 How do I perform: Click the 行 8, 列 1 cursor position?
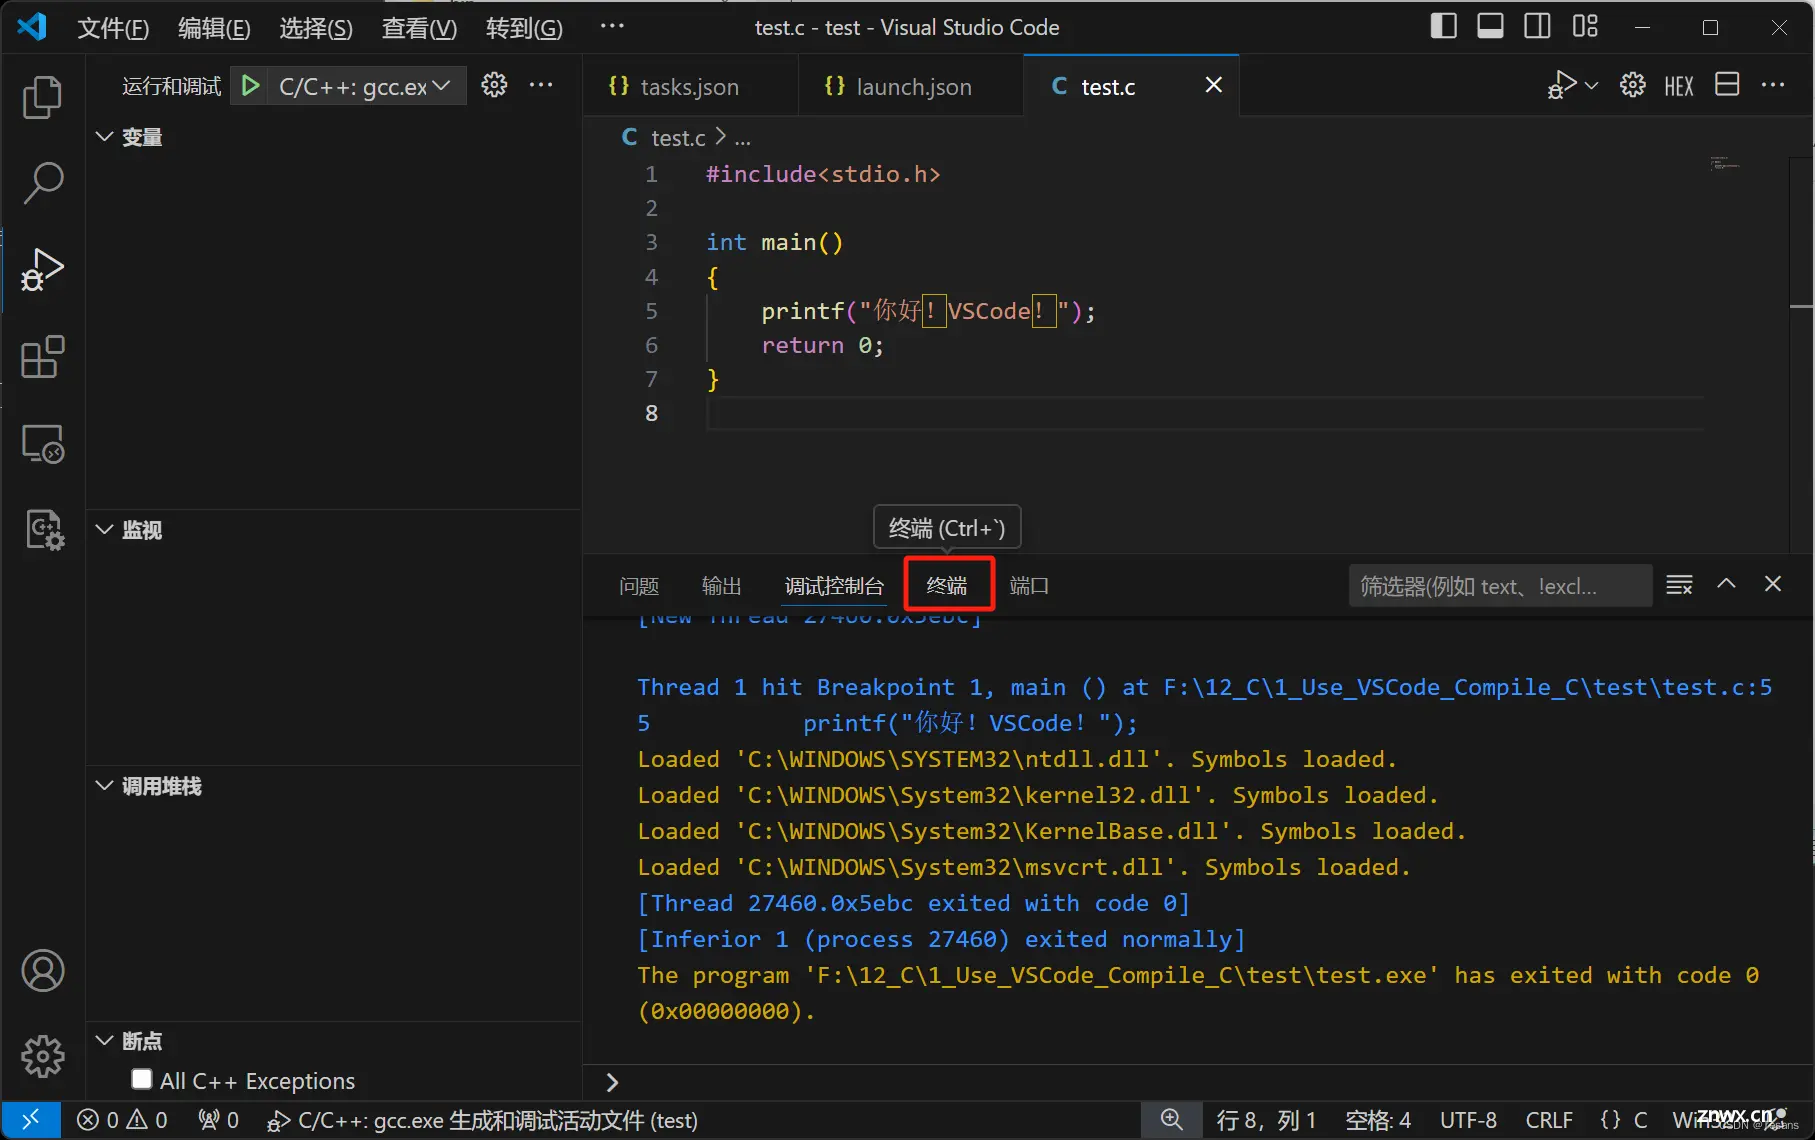tap(1266, 1120)
